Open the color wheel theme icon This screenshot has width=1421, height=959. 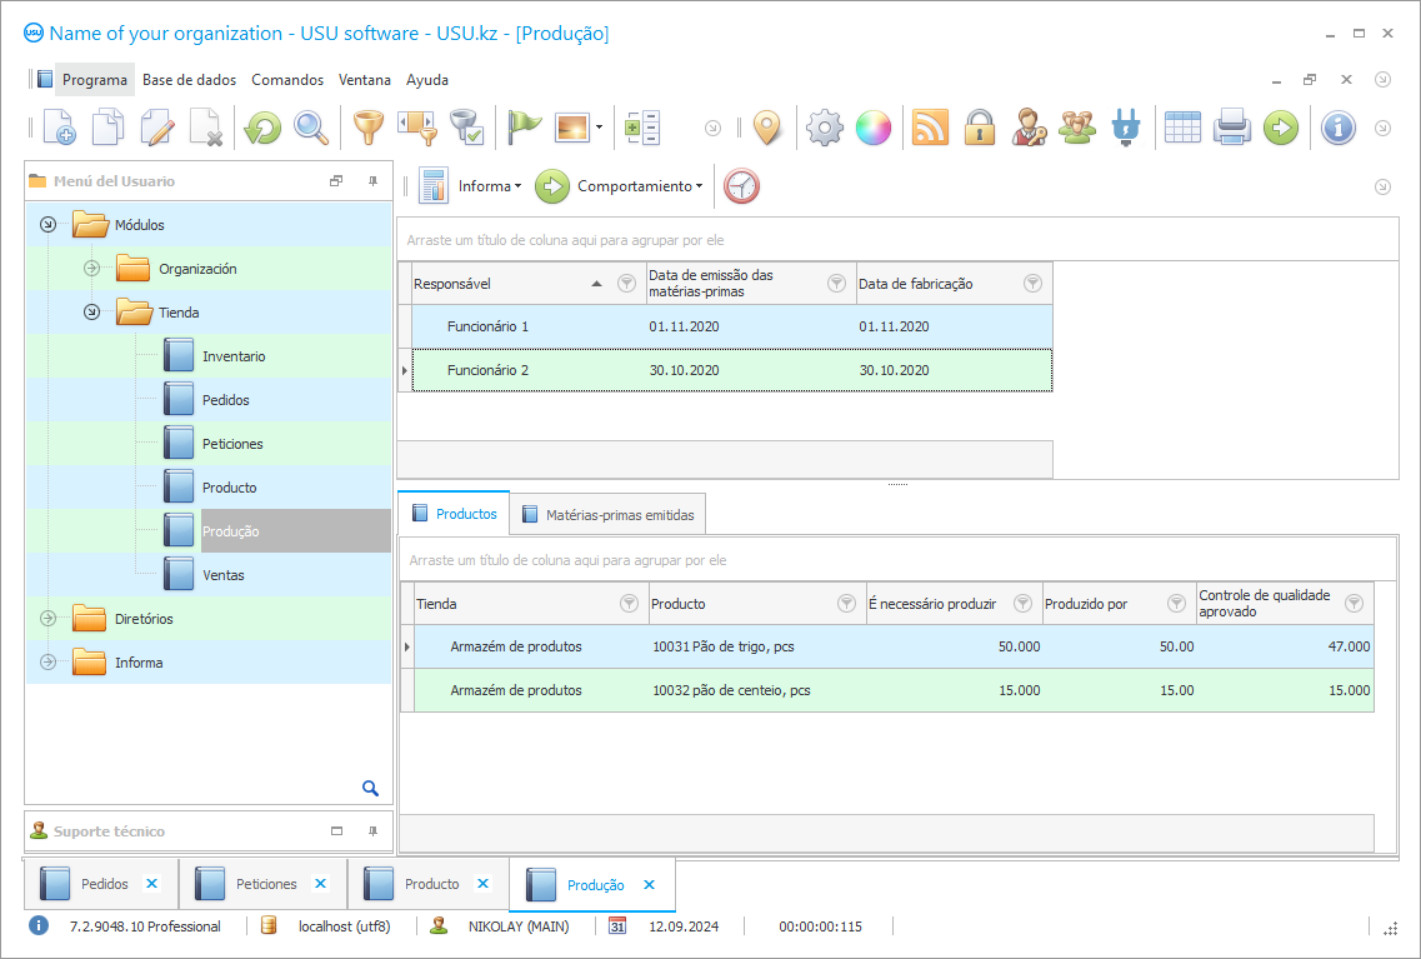coord(873,128)
